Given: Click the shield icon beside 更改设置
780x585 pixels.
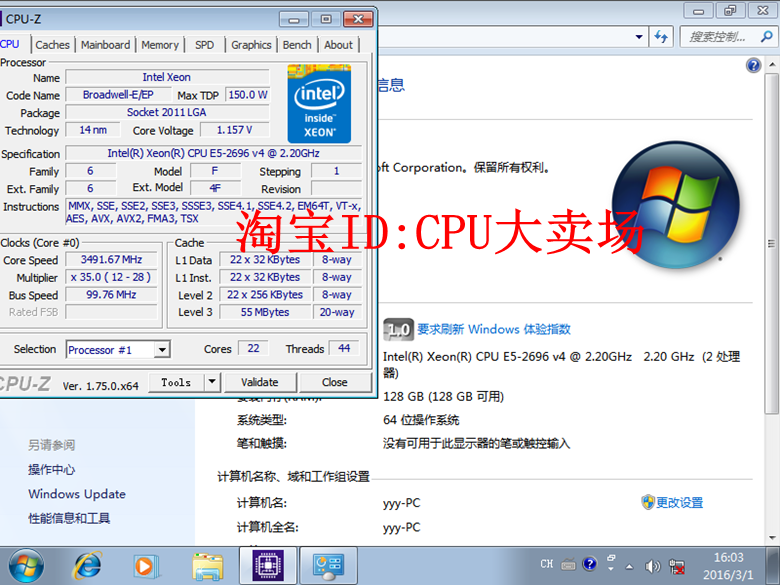Looking at the screenshot, I should (648, 502).
